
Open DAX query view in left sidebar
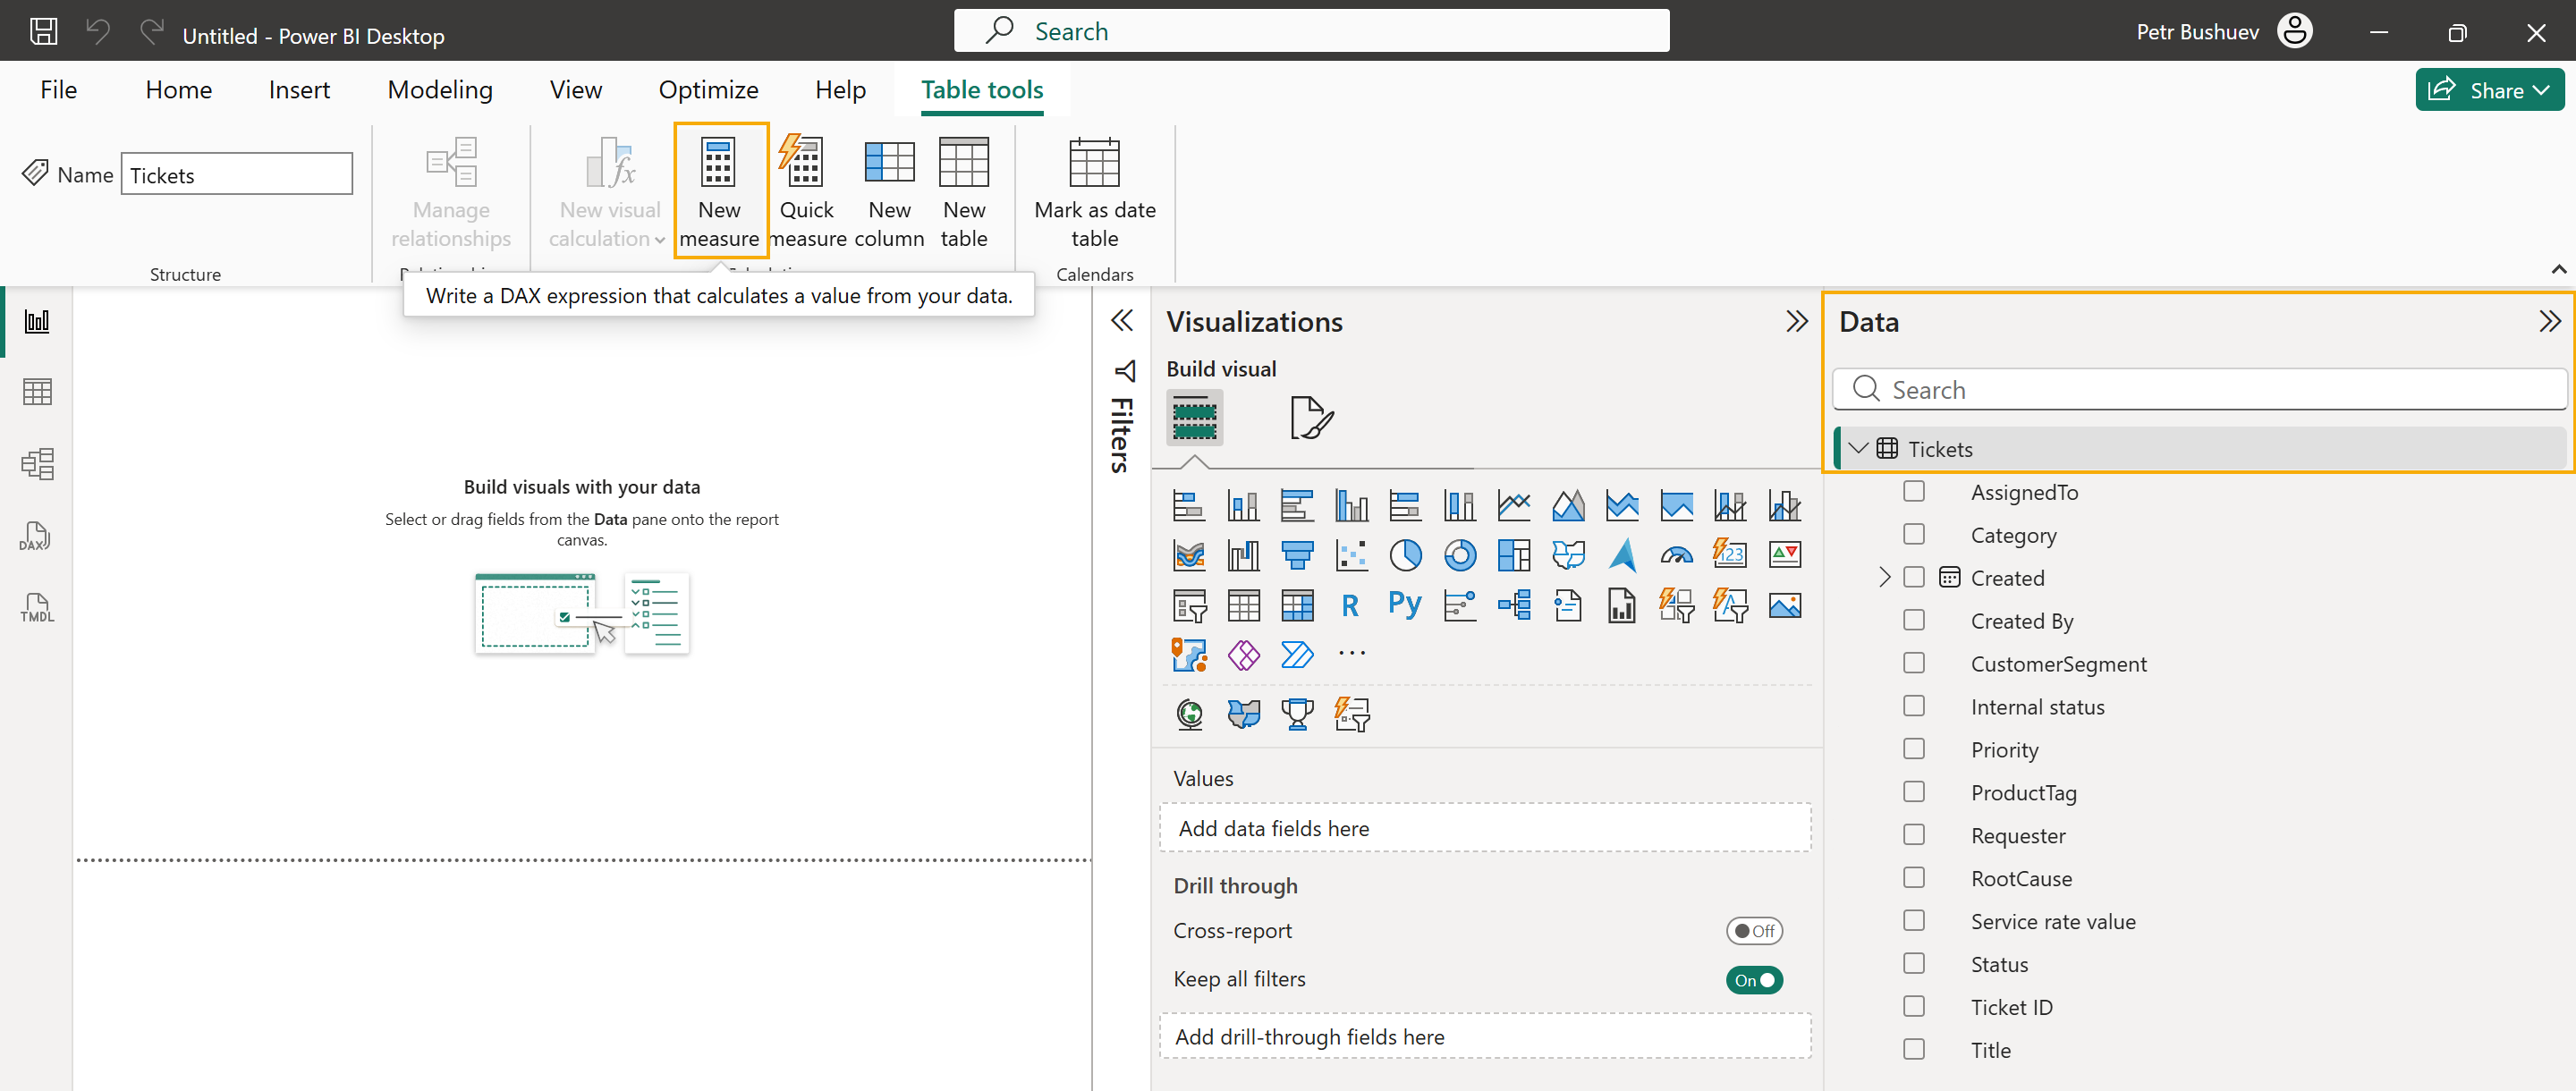tap(37, 536)
